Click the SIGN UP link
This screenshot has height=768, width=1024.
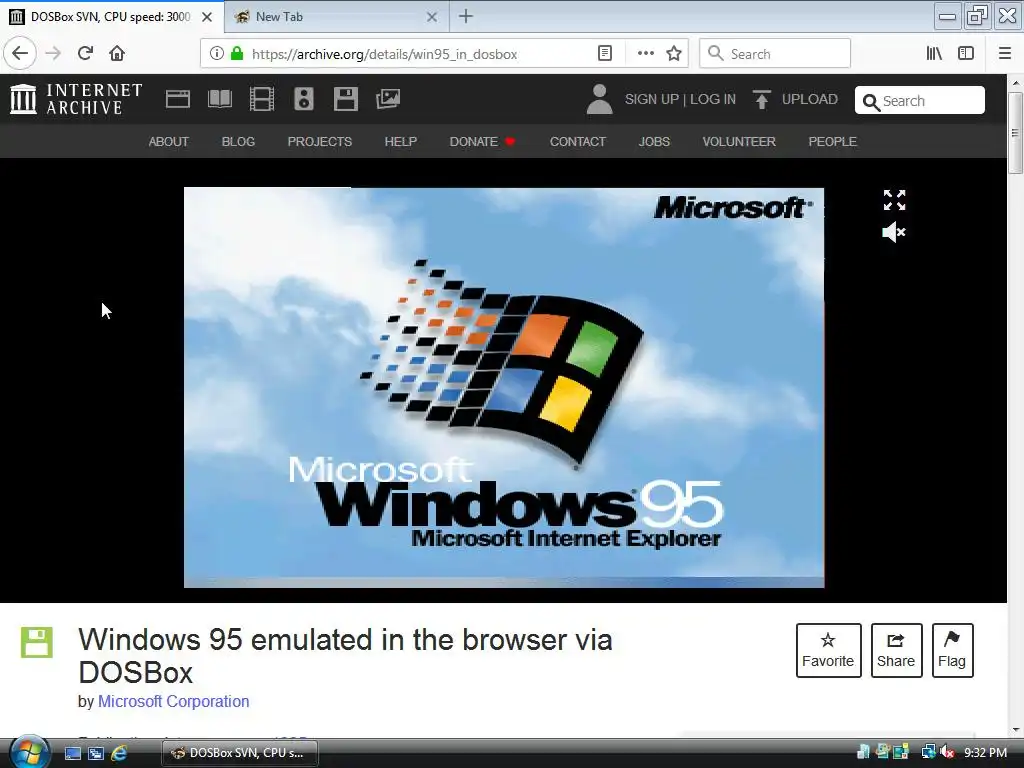click(652, 99)
